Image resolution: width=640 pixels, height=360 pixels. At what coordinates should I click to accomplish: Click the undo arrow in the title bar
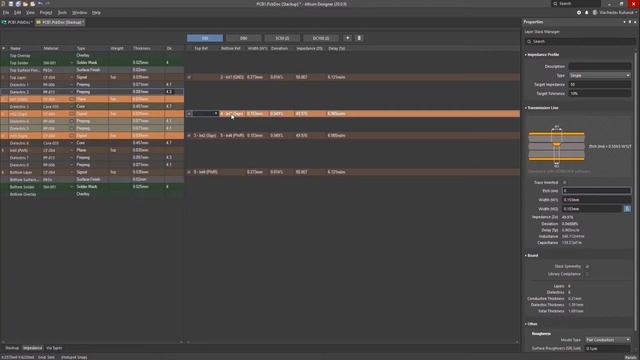point(40,4)
